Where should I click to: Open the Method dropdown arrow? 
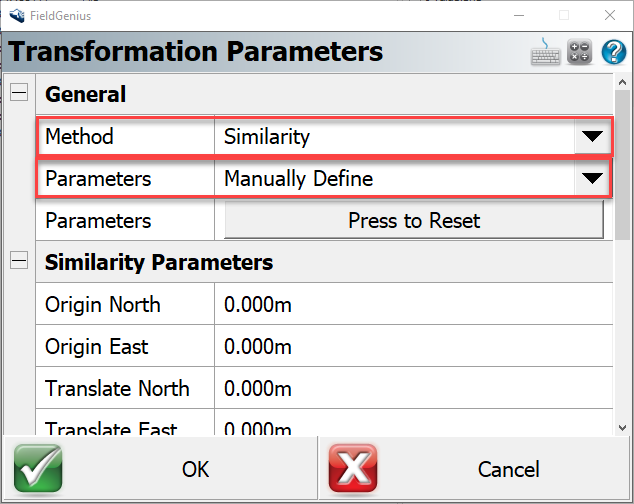(593, 137)
